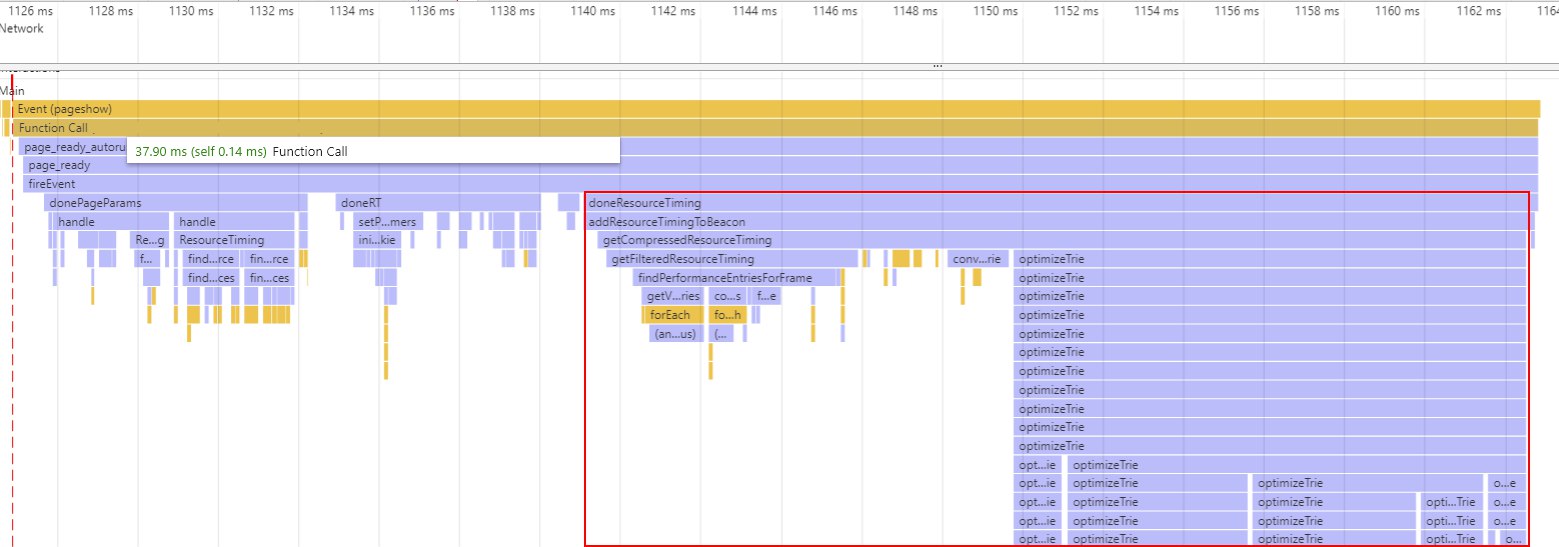Select the yellow forEach bar
Viewport: 1559px width, 547px height.
coord(673,315)
